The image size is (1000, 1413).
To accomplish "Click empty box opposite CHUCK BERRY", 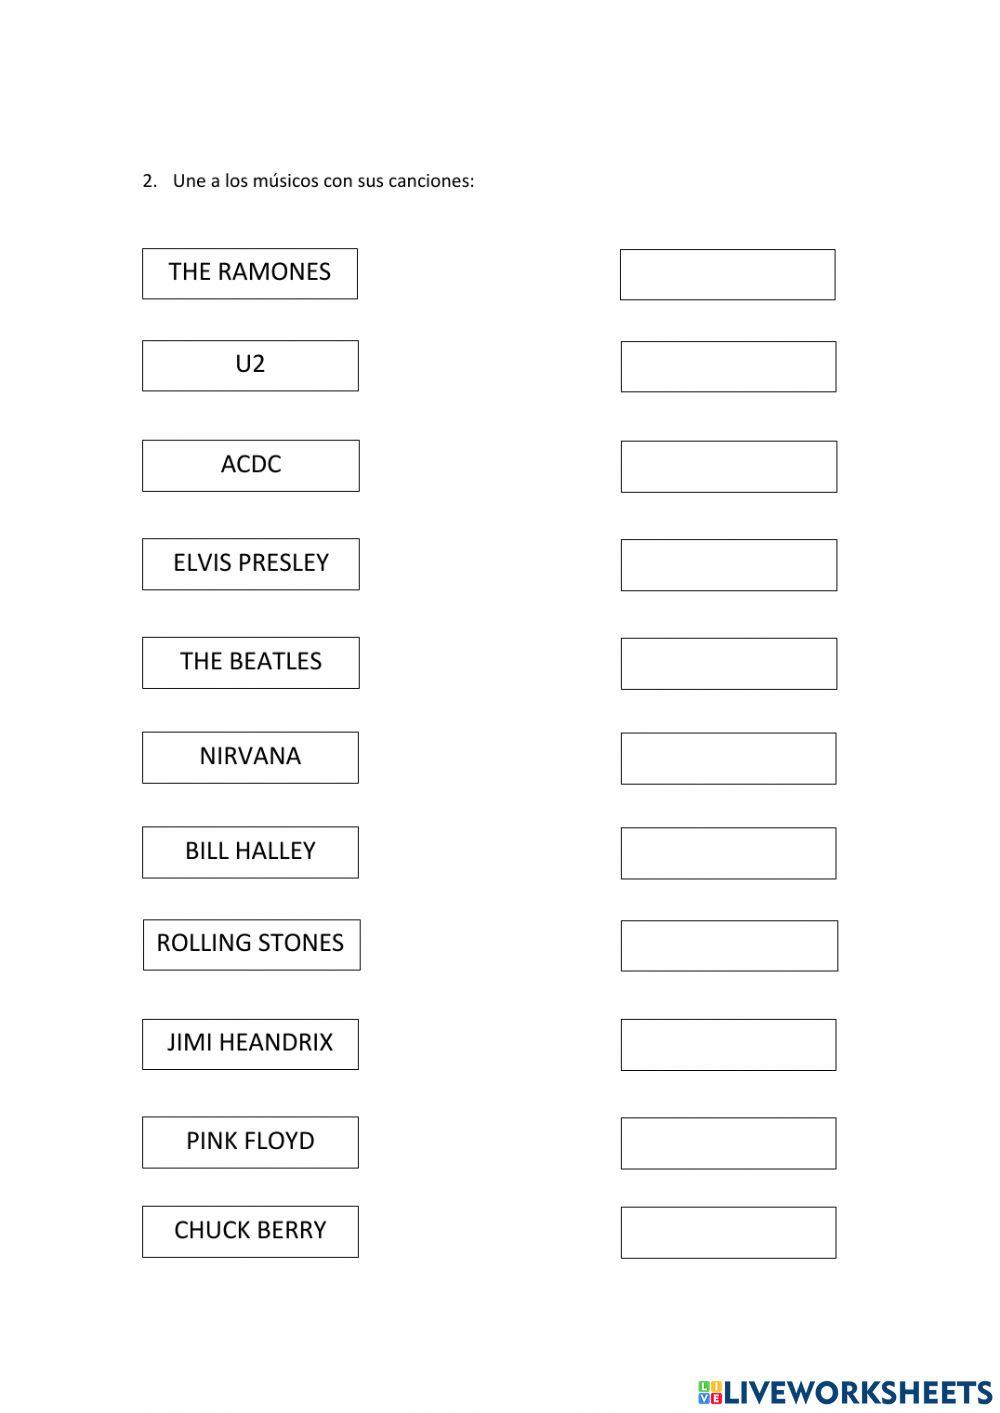I will point(728,1232).
